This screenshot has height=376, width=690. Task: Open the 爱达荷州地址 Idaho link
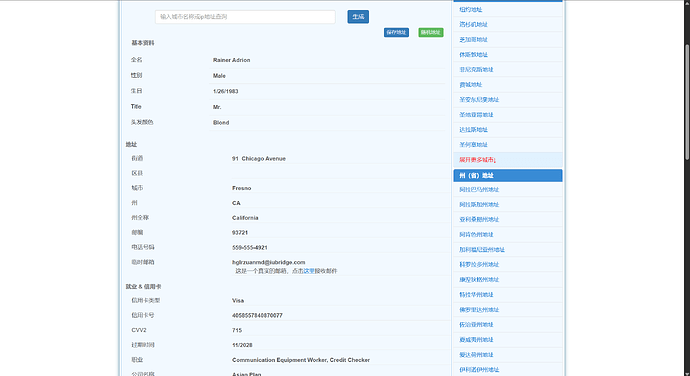pyautogui.click(x=476, y=354)
